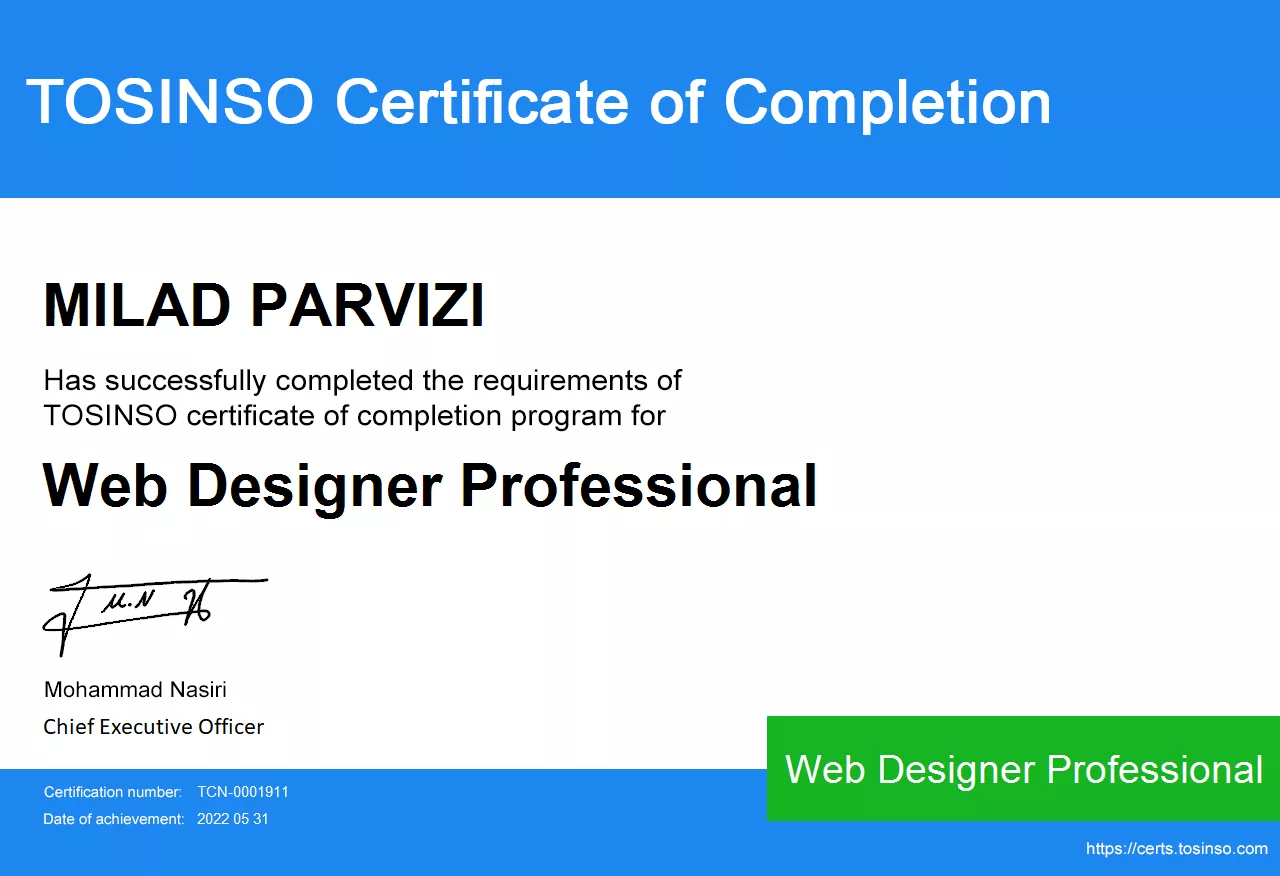The image size is (1280, 876).
Task: Select certification number TCN-0001911
Action: (243, 792)
